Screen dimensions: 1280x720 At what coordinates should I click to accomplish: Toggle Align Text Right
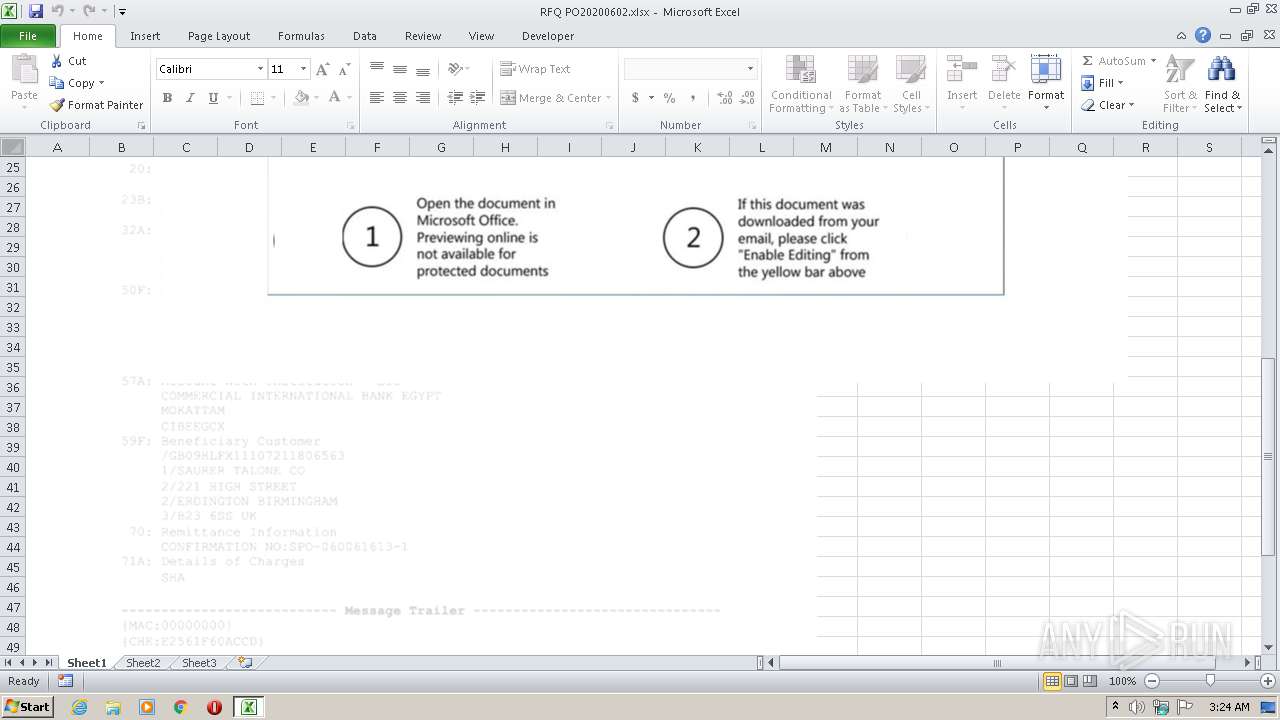[423, 98]
